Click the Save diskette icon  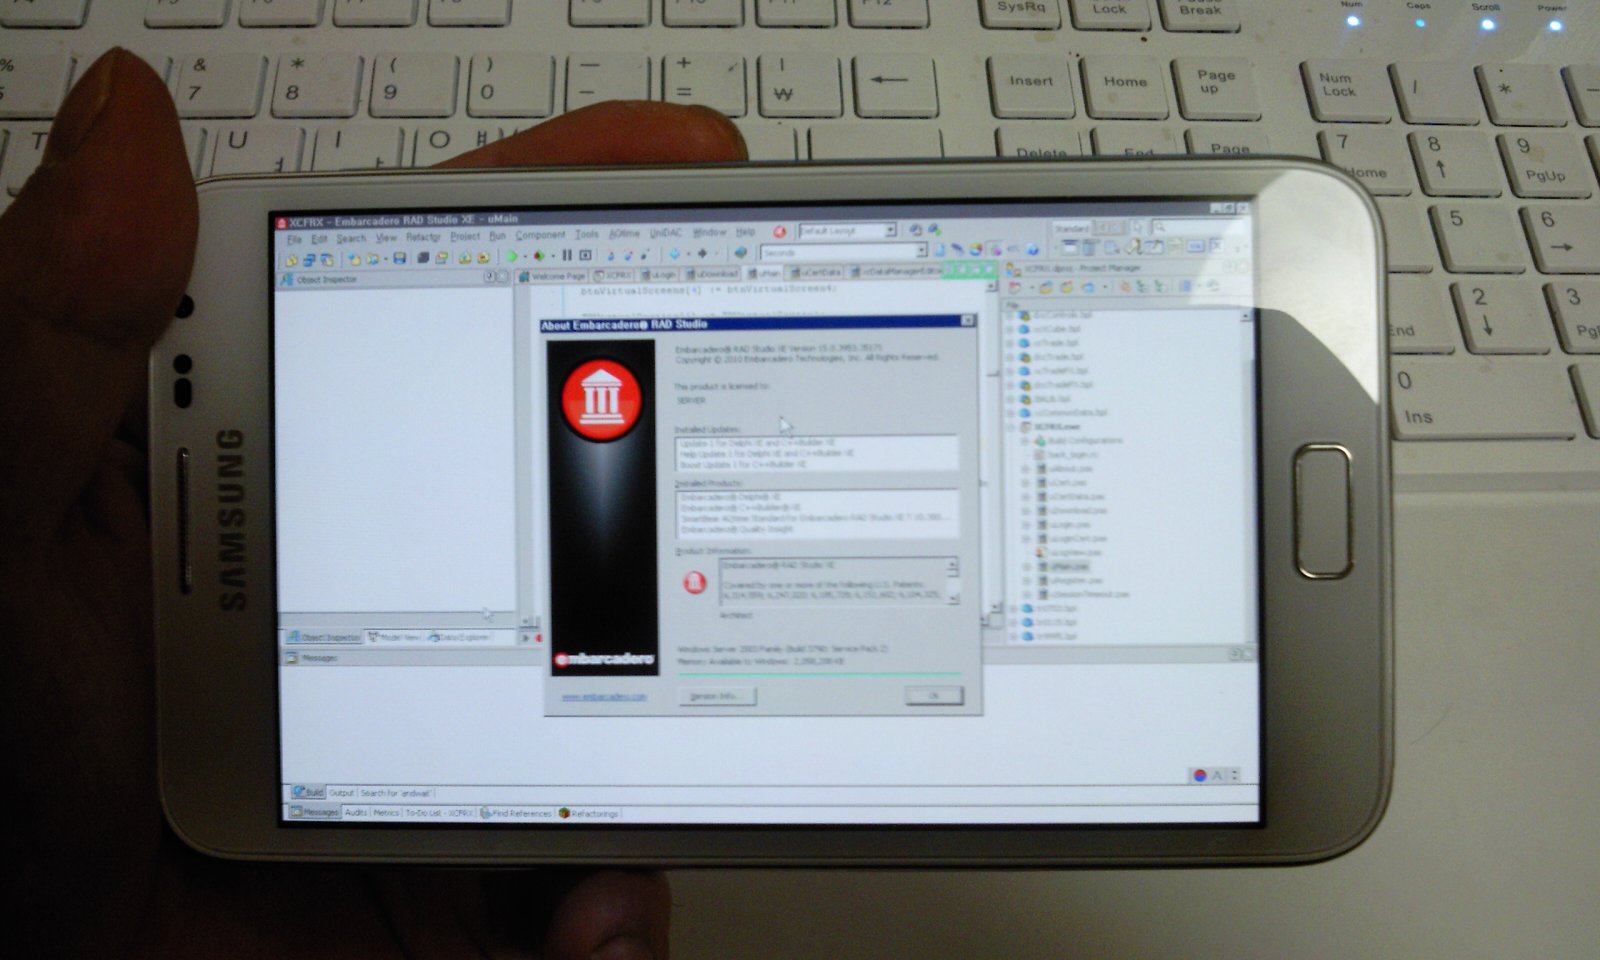click(x=399, y=258)
